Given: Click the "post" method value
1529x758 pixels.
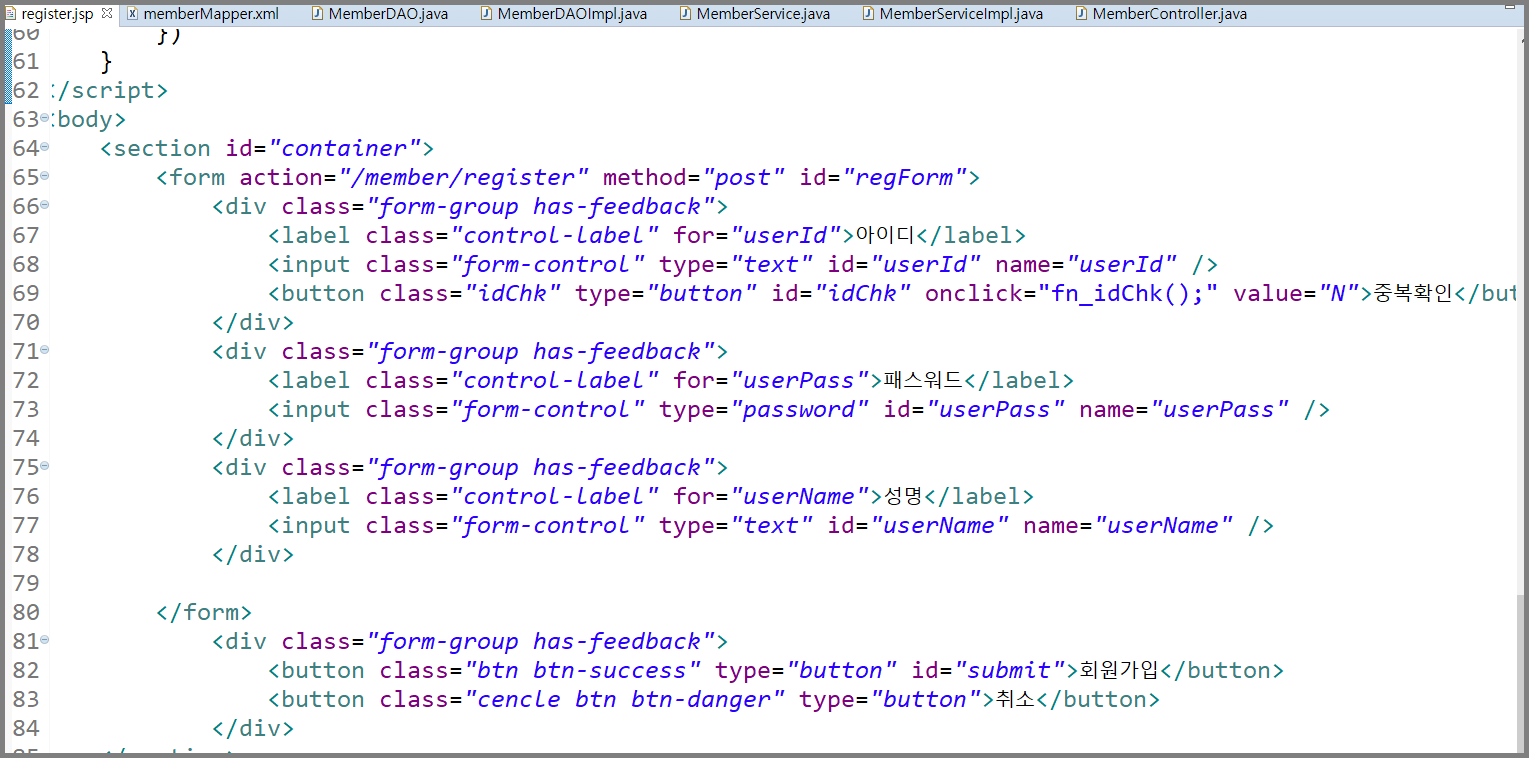Looking at the screenshot, I should click(744, 178).
